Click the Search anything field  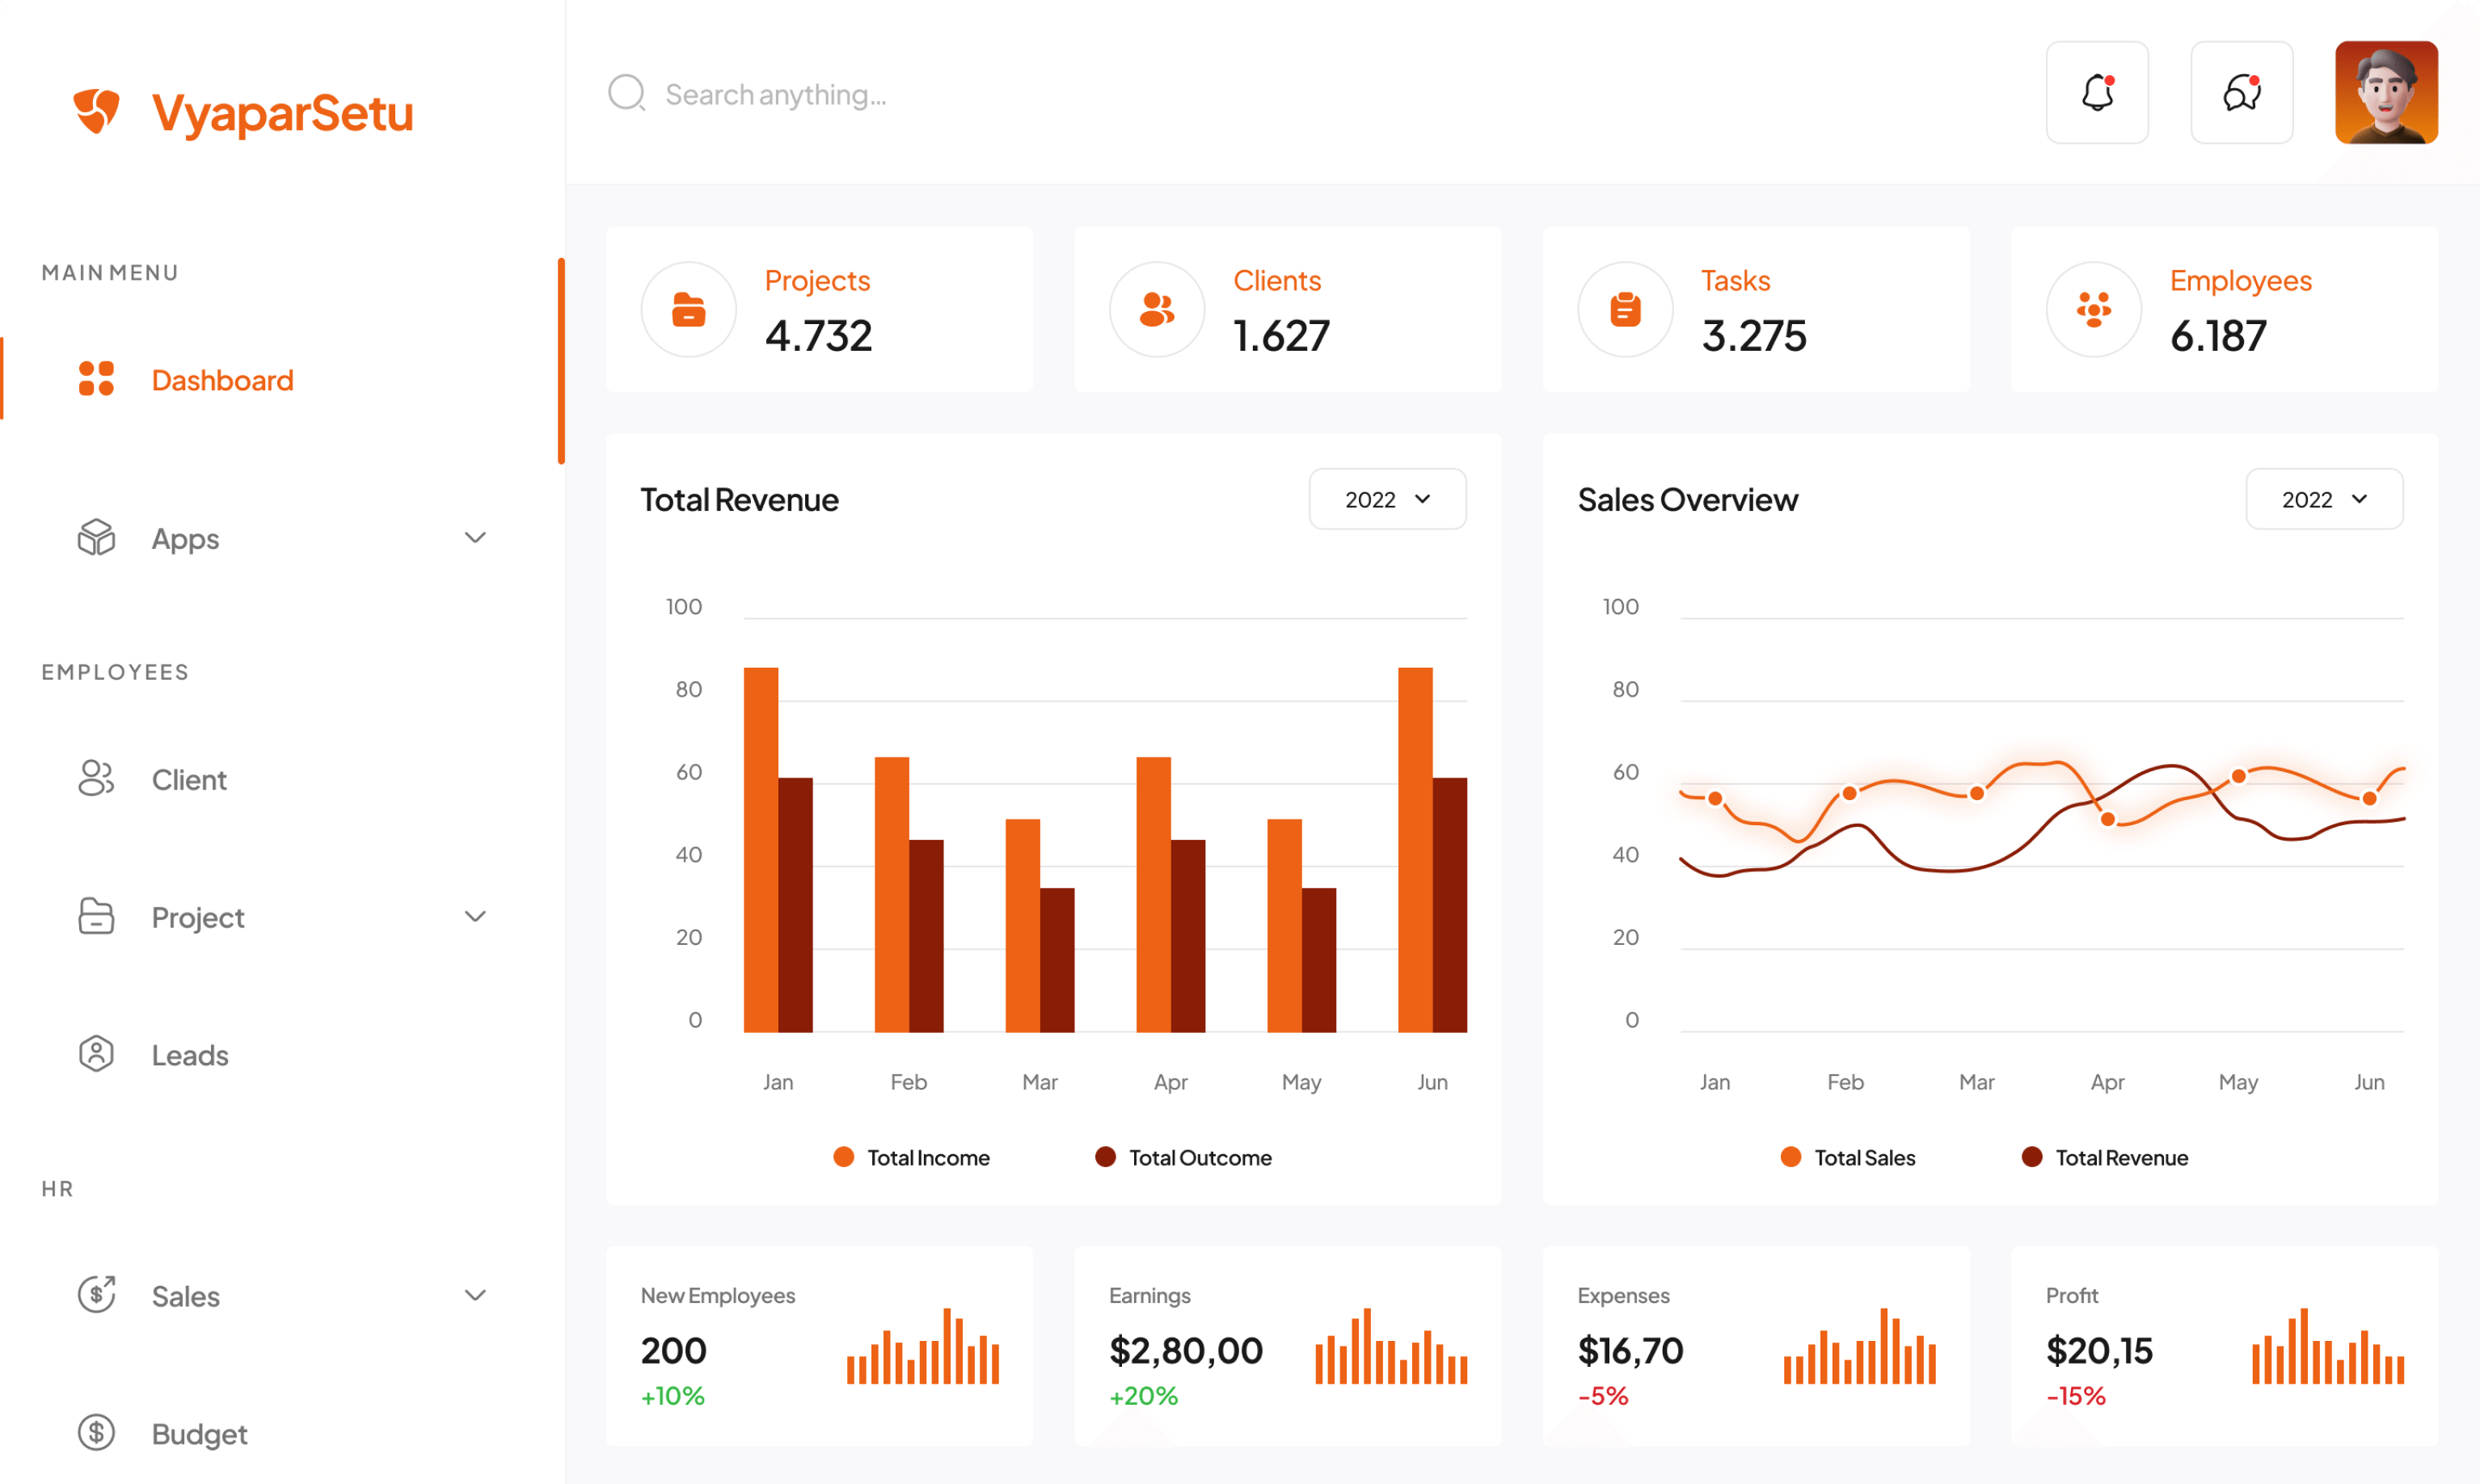pyautogui.click(x=775, y=95)
